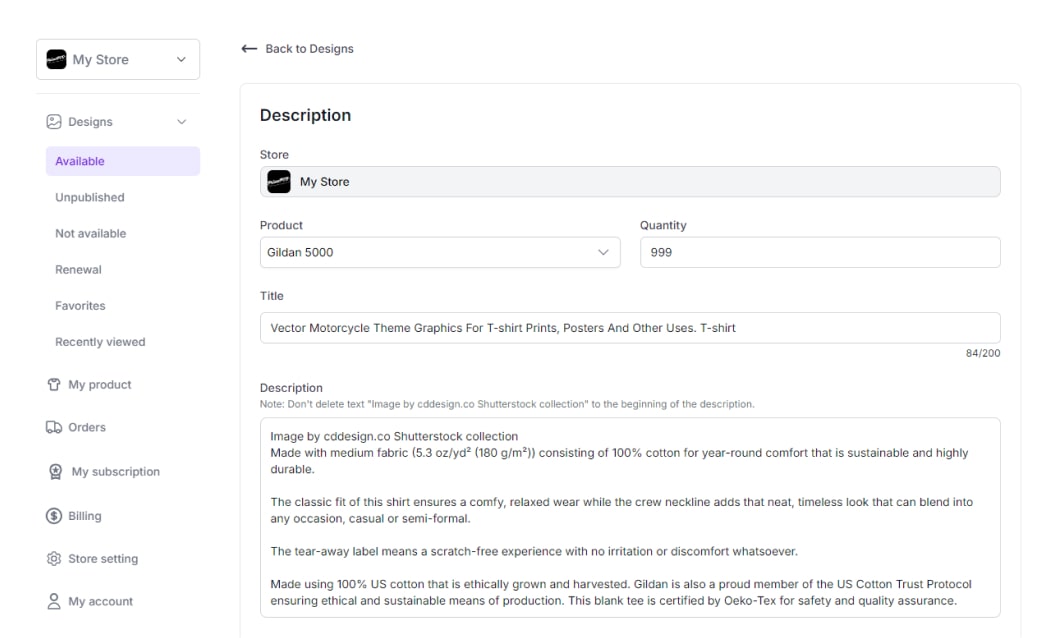Click the Quantity field label
Screen dimensions: 1050x638
663,226
